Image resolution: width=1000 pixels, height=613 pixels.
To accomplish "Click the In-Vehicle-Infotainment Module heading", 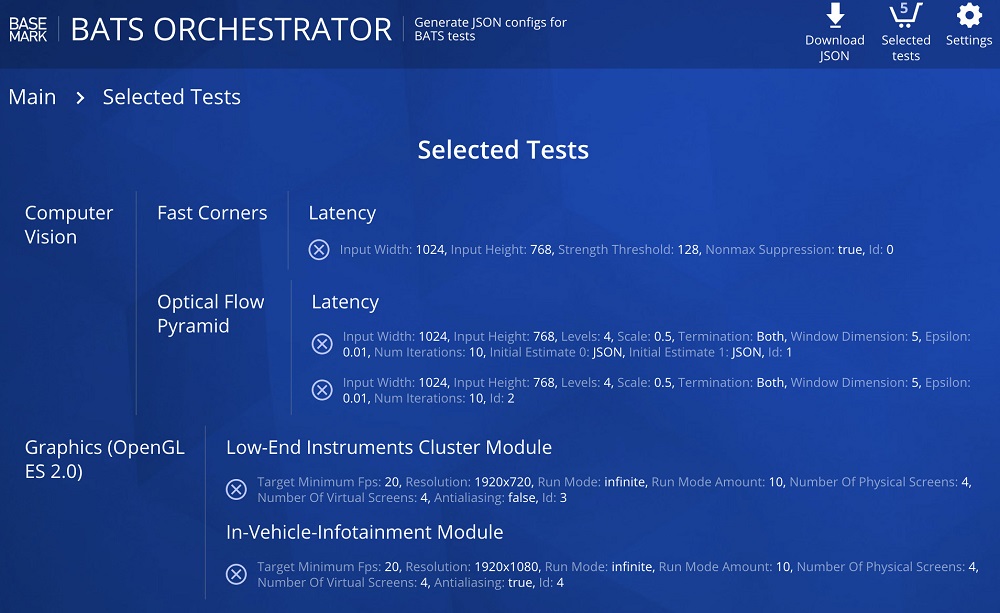I will [364, 532].
